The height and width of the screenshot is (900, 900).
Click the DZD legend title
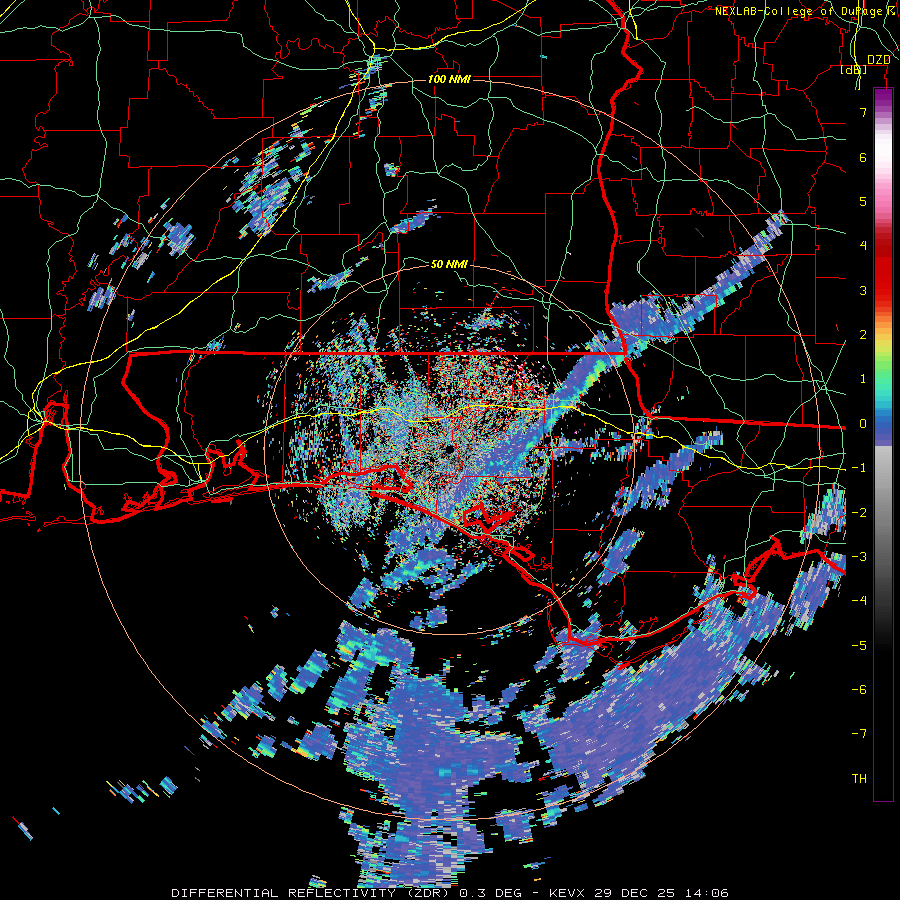pyautogui.click(x=879, y=60)
